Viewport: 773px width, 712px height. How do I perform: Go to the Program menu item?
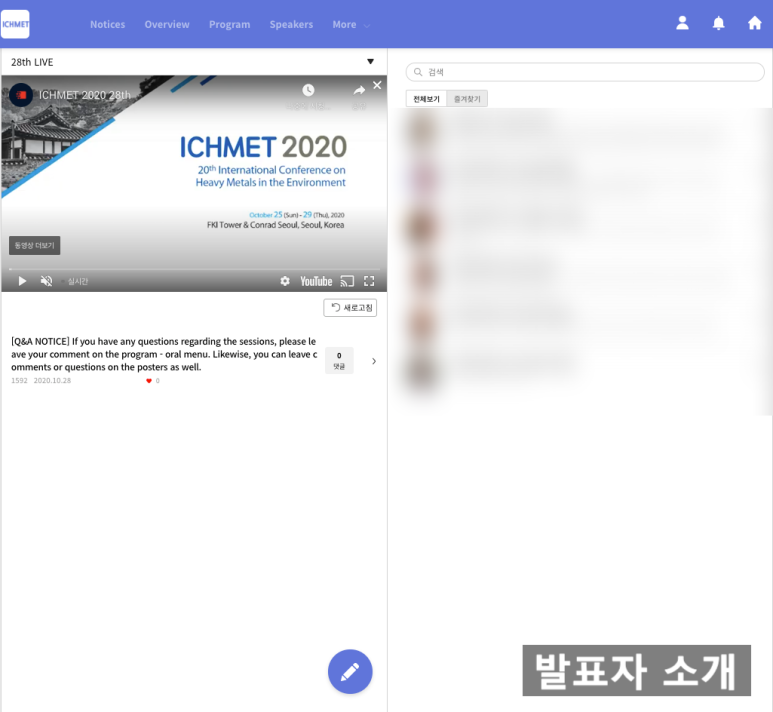[x=229, y=25]
